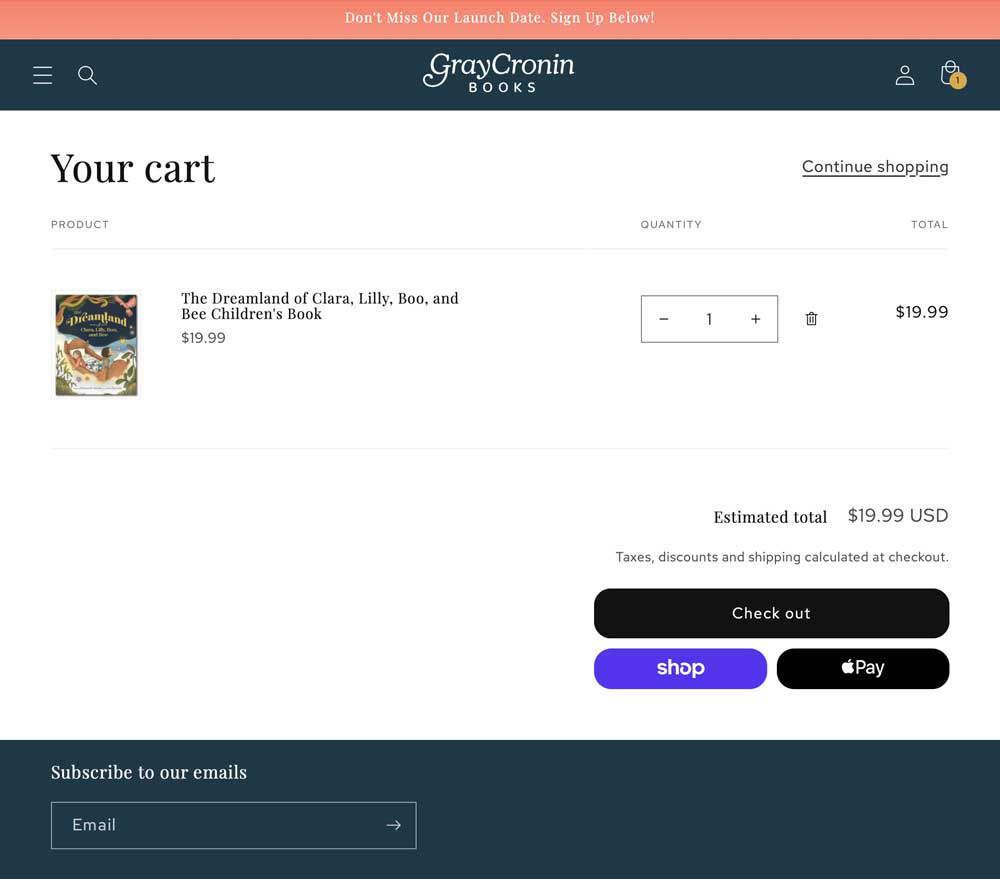Click the launch date announcement banner
The height and width of the screenshot is (879, 1000).
pos(500,18)
